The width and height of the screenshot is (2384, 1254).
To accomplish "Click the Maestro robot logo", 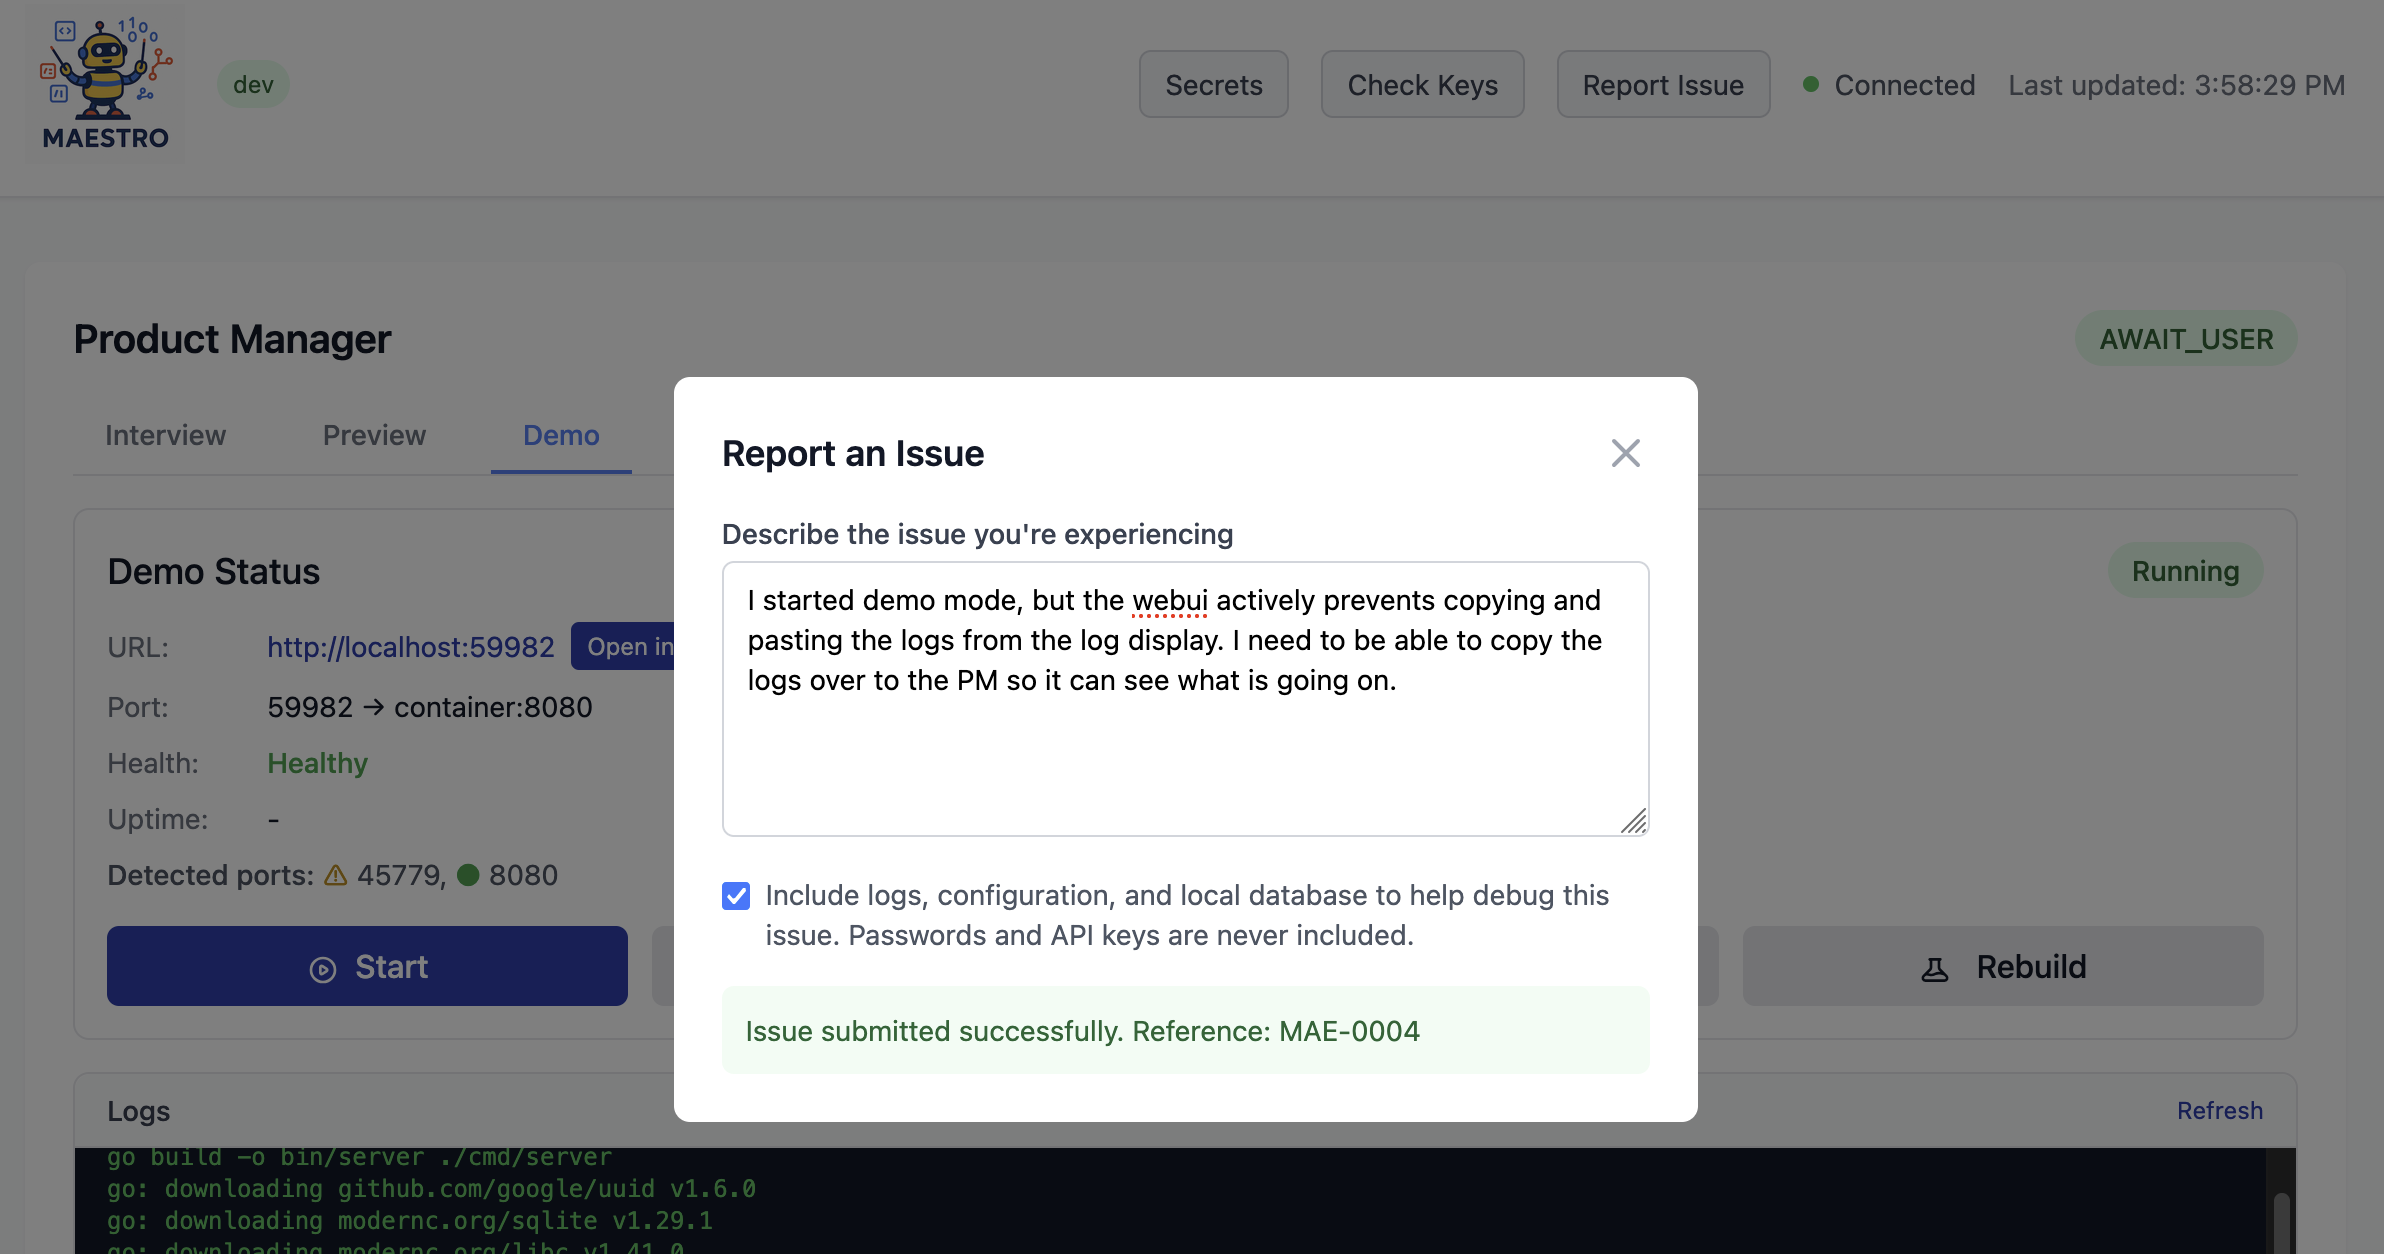I will [x=106, y=85].
